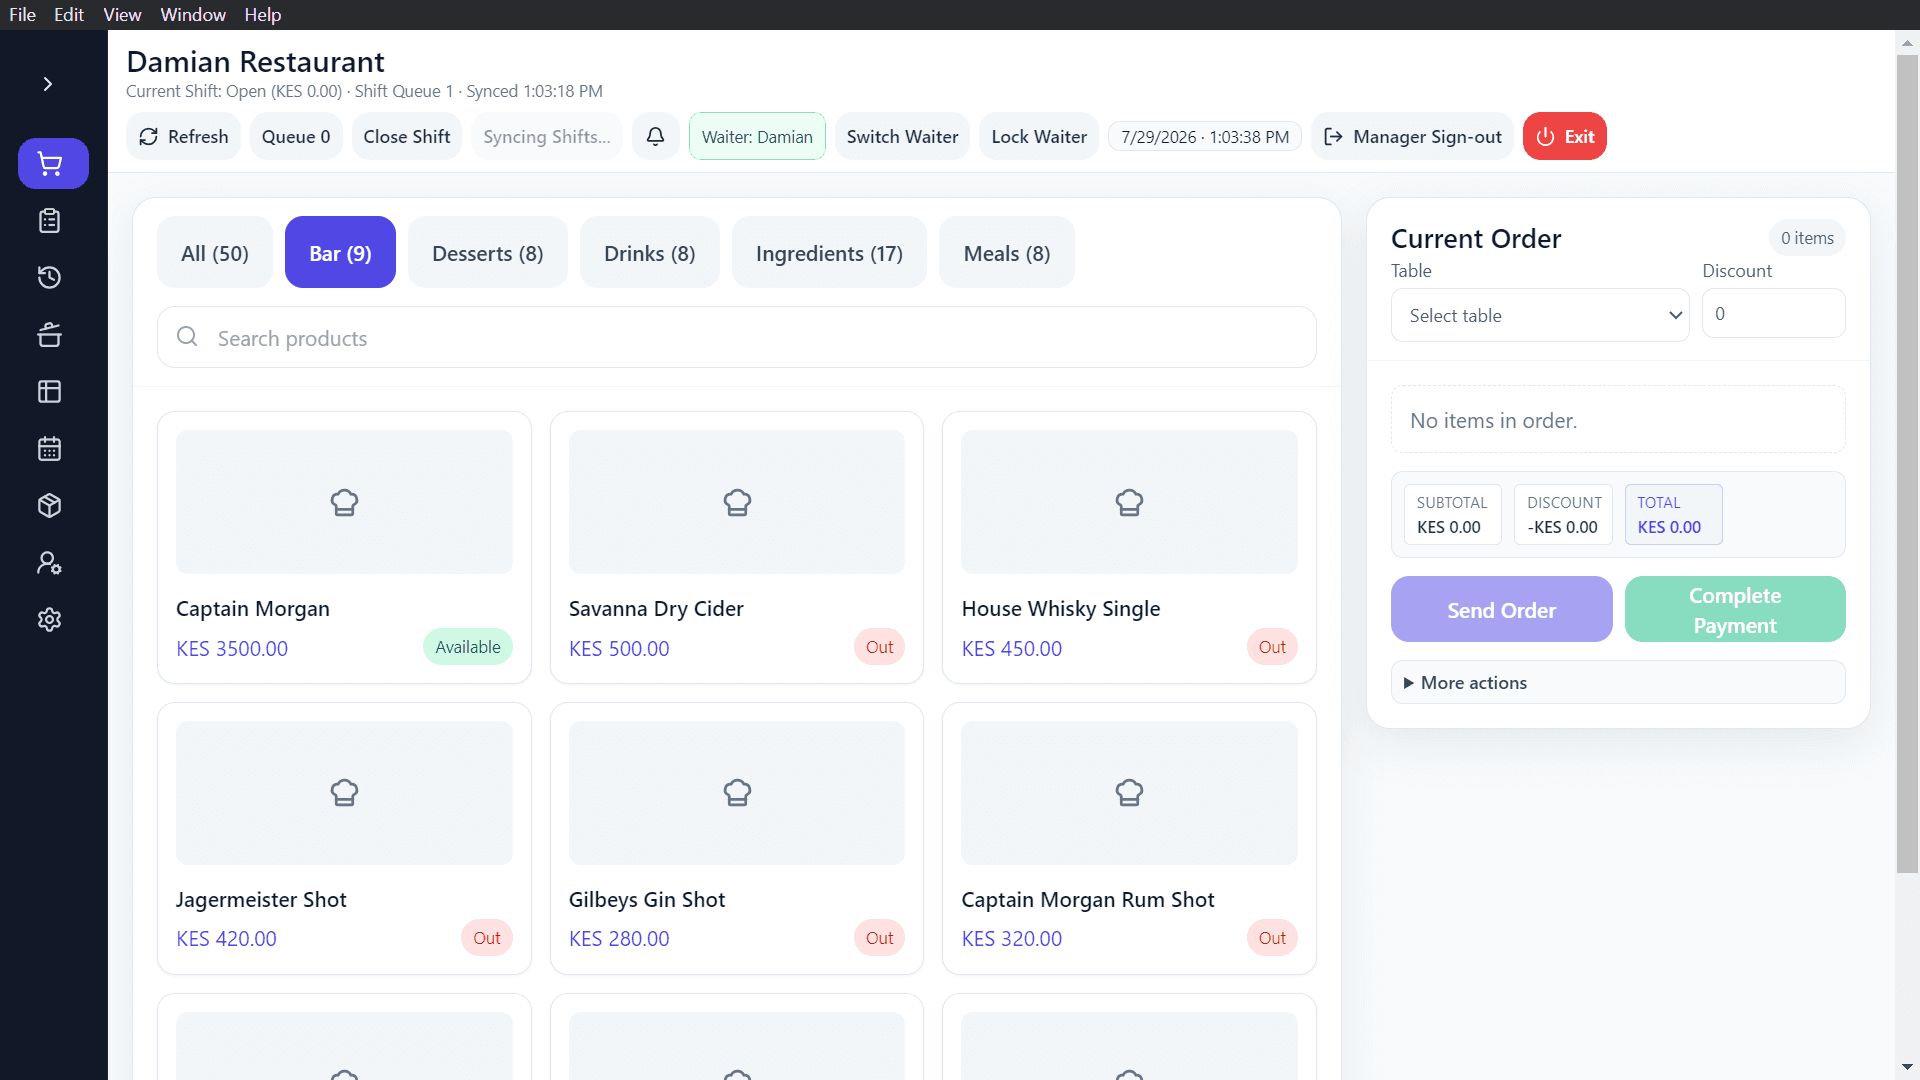Open the settings gear sidebar icon

(x=49, y=620)
